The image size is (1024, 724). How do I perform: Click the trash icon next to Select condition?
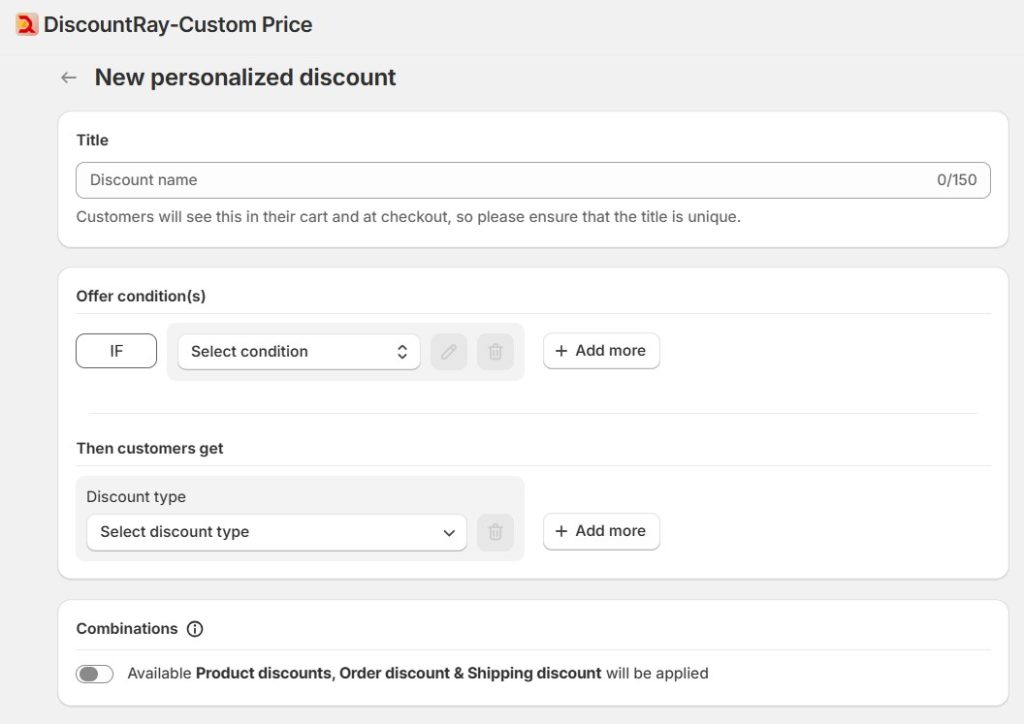pos(495,352)
